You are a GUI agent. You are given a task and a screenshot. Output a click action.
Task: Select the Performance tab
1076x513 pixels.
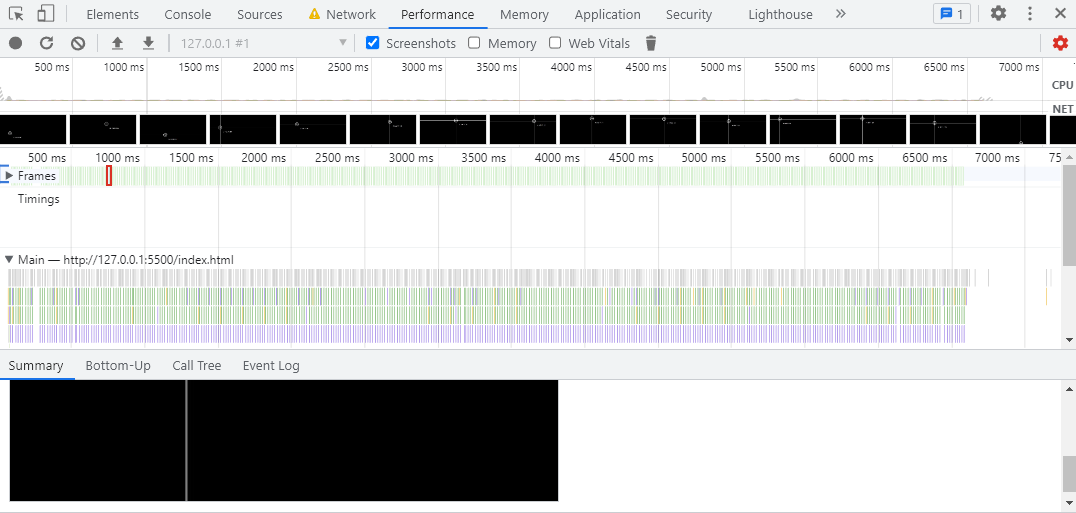[438, 14]
